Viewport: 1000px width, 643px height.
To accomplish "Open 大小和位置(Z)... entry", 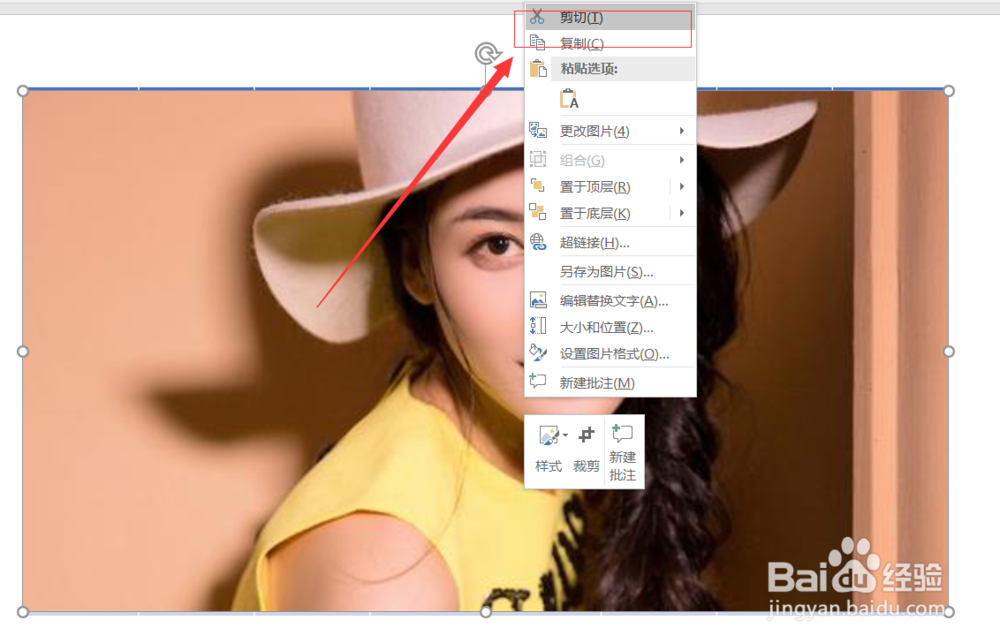I will (610, 328).
